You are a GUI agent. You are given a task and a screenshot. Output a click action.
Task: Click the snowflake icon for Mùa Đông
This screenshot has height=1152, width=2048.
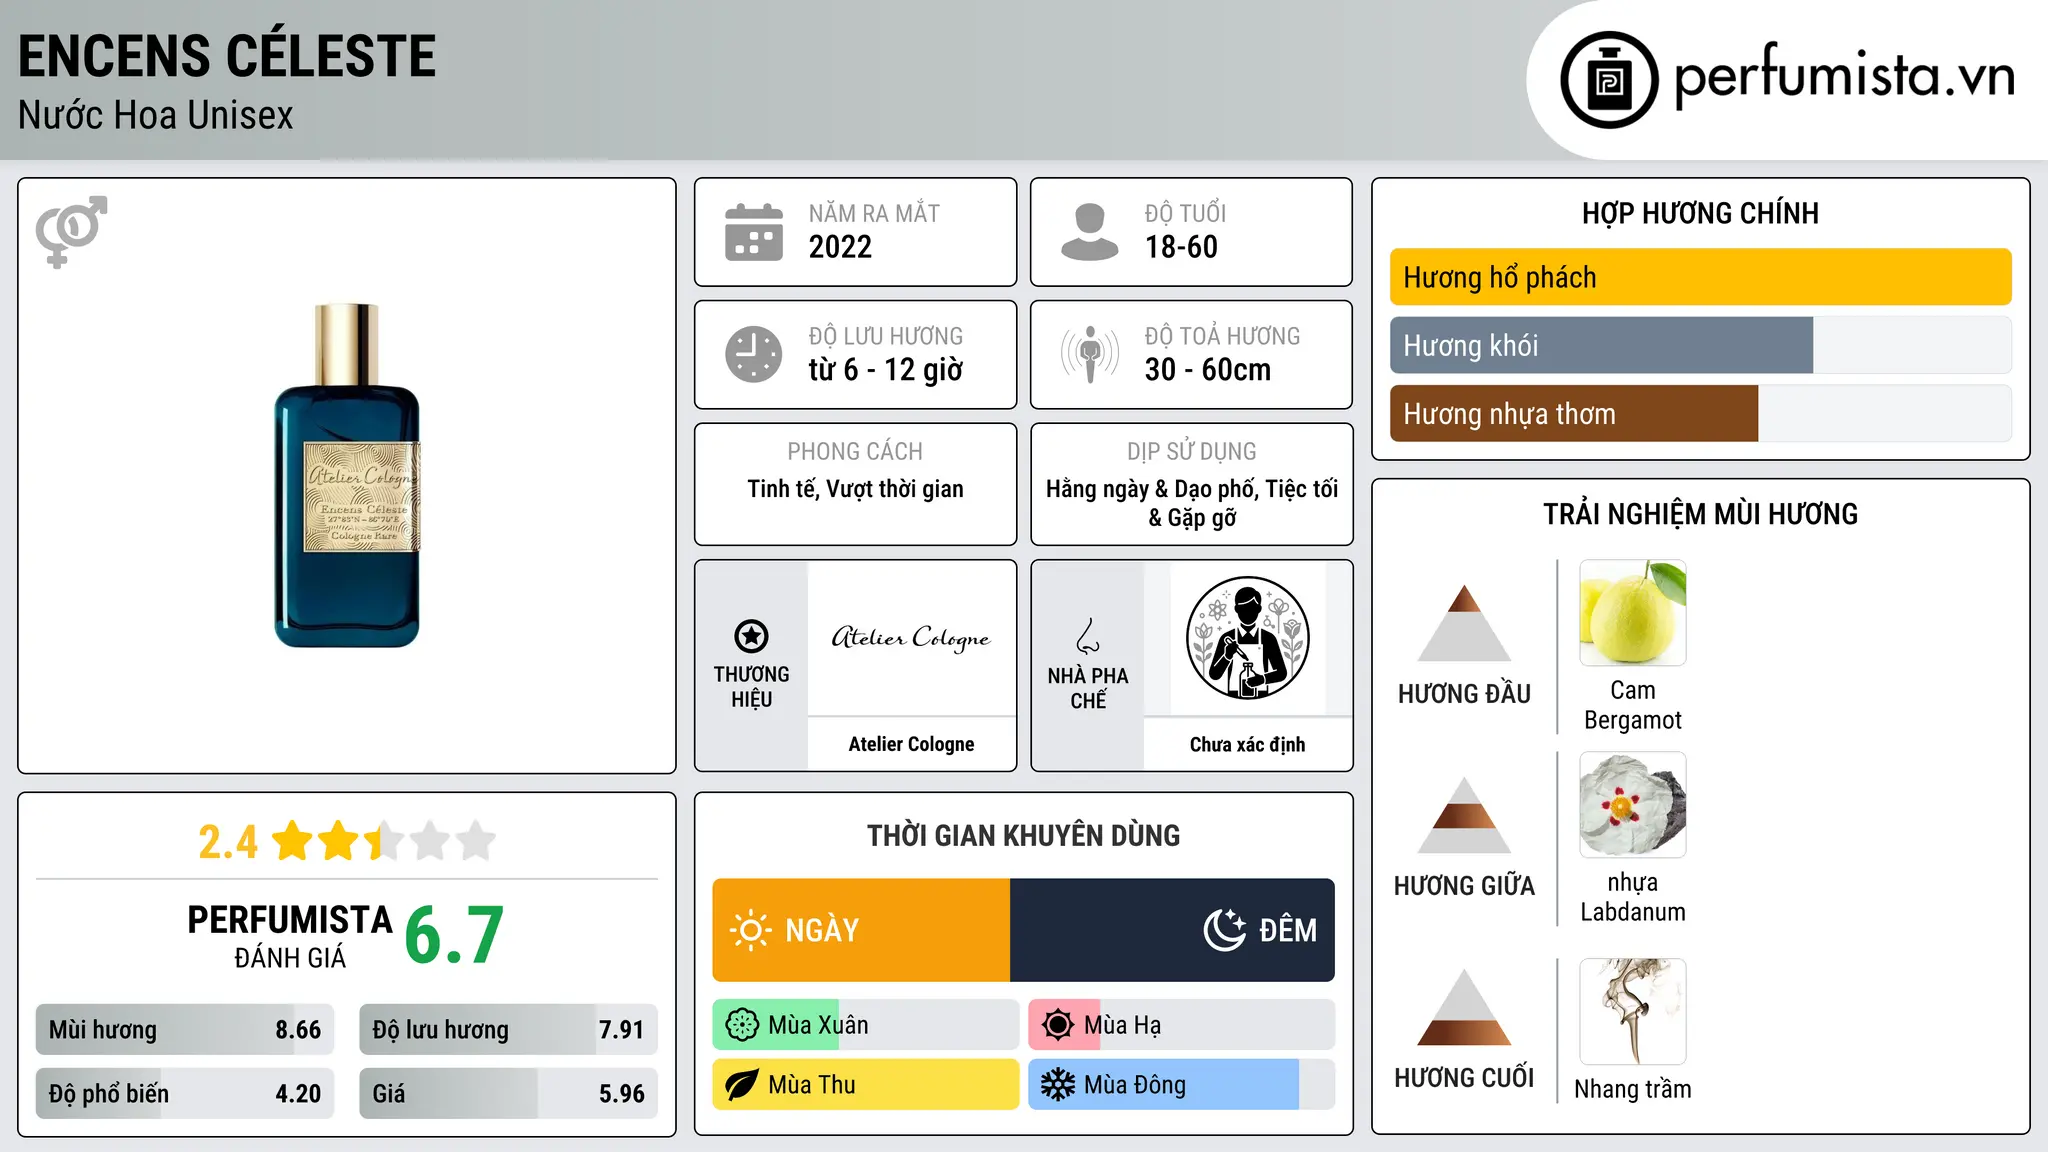1058,1085
